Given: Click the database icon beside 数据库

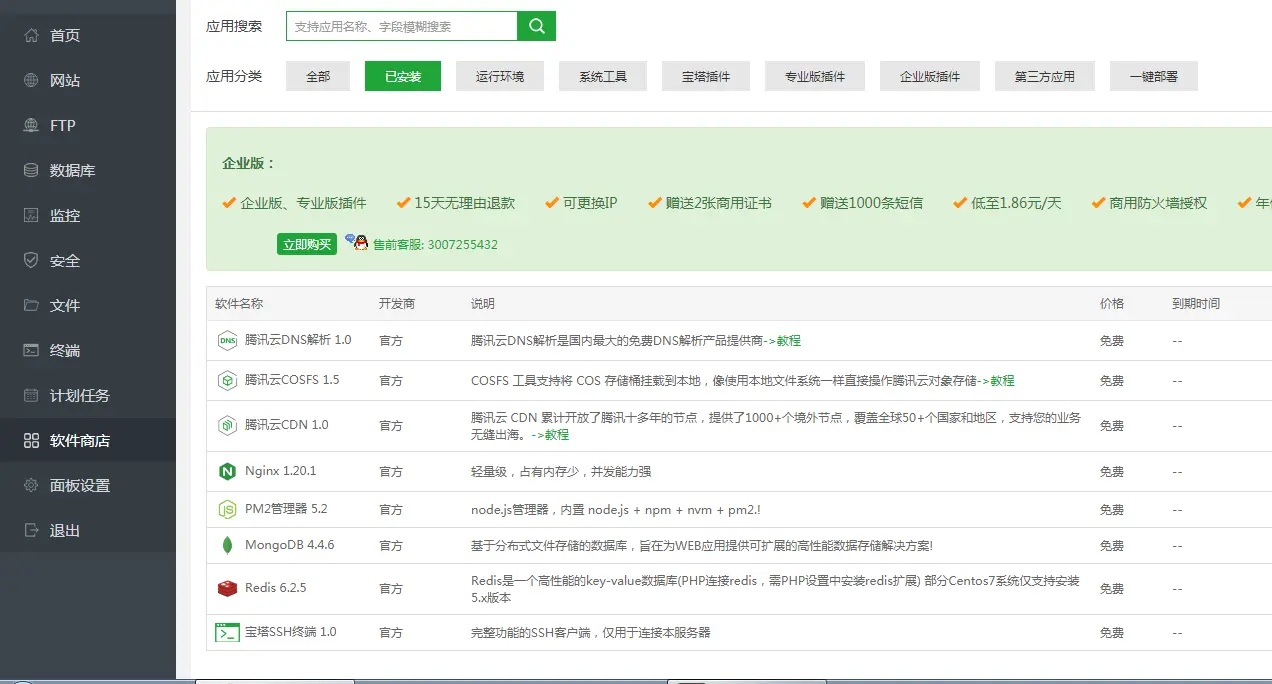Looking at the screenshot, I should tap(31, 170).
